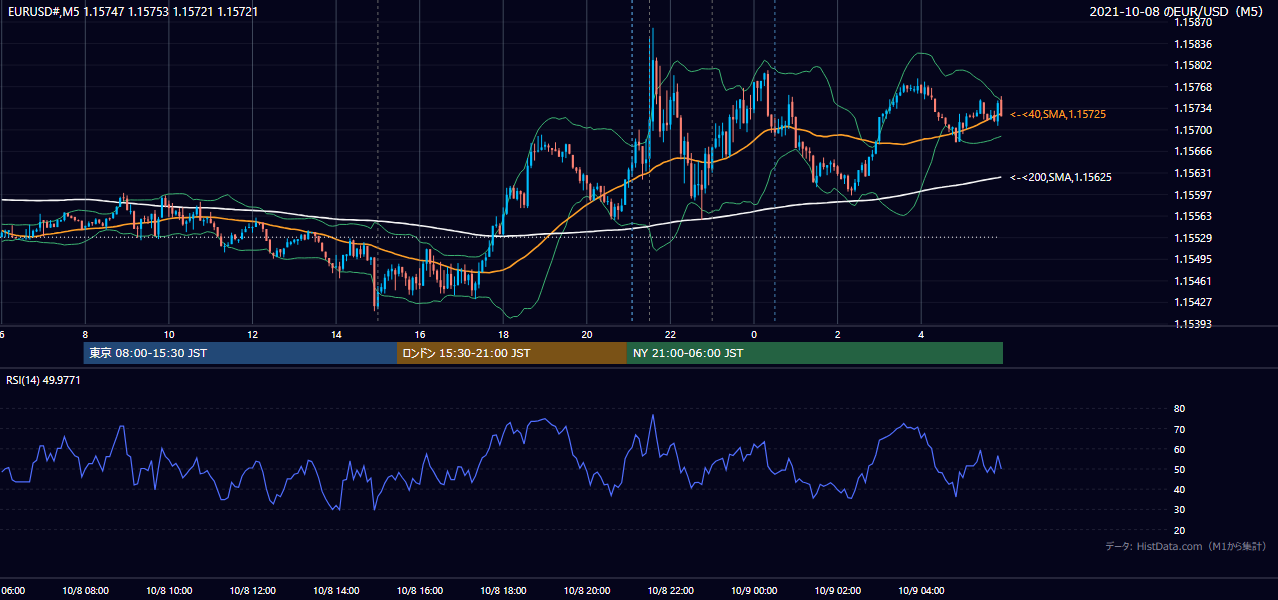Click hour tick 18 on the price chart axis
The height and width of the screenshot is (600, 1278).
[503, 334]
